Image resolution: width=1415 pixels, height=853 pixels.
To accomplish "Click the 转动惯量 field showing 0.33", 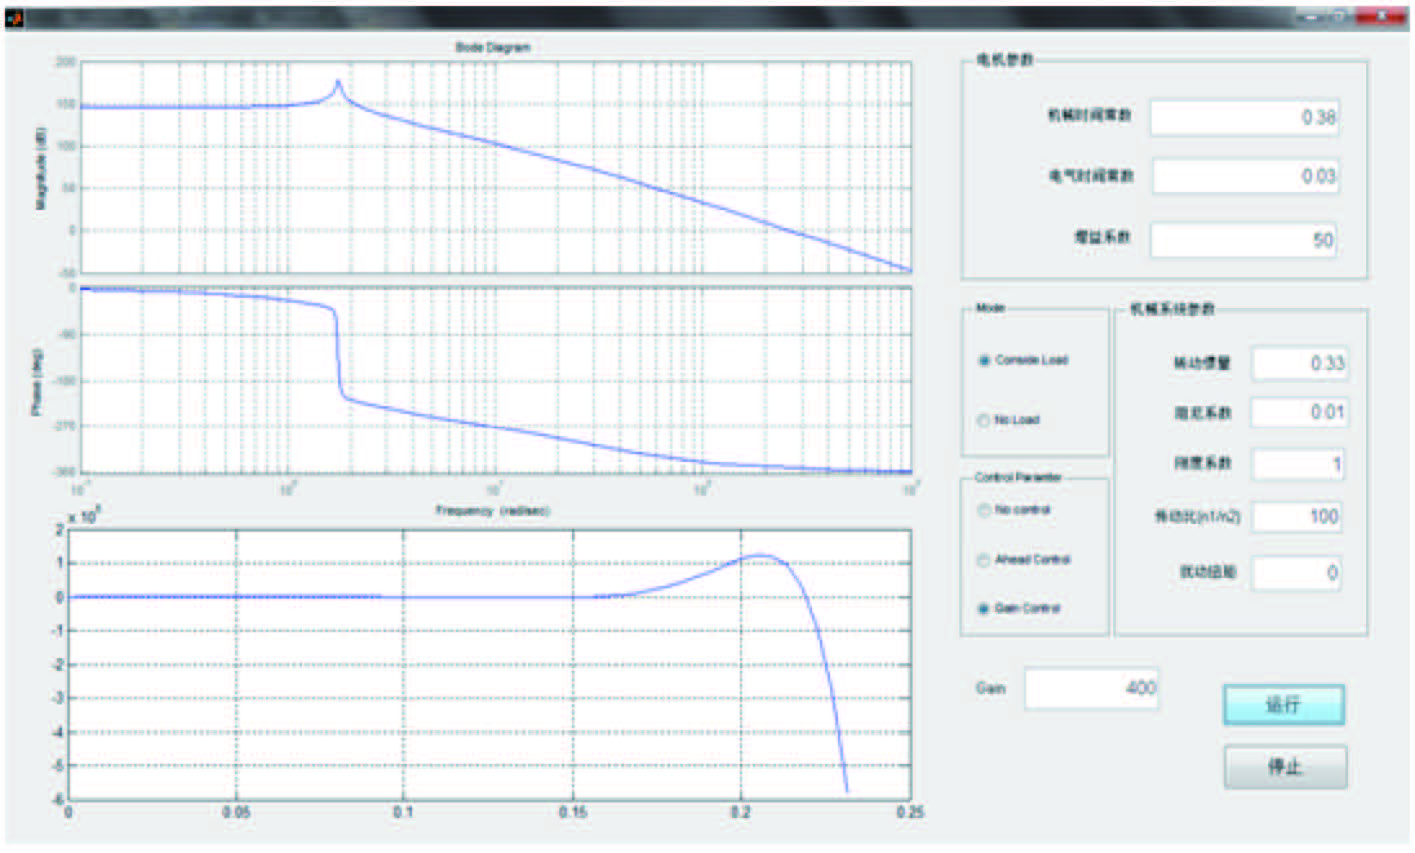I will [x=1298, y=363].
